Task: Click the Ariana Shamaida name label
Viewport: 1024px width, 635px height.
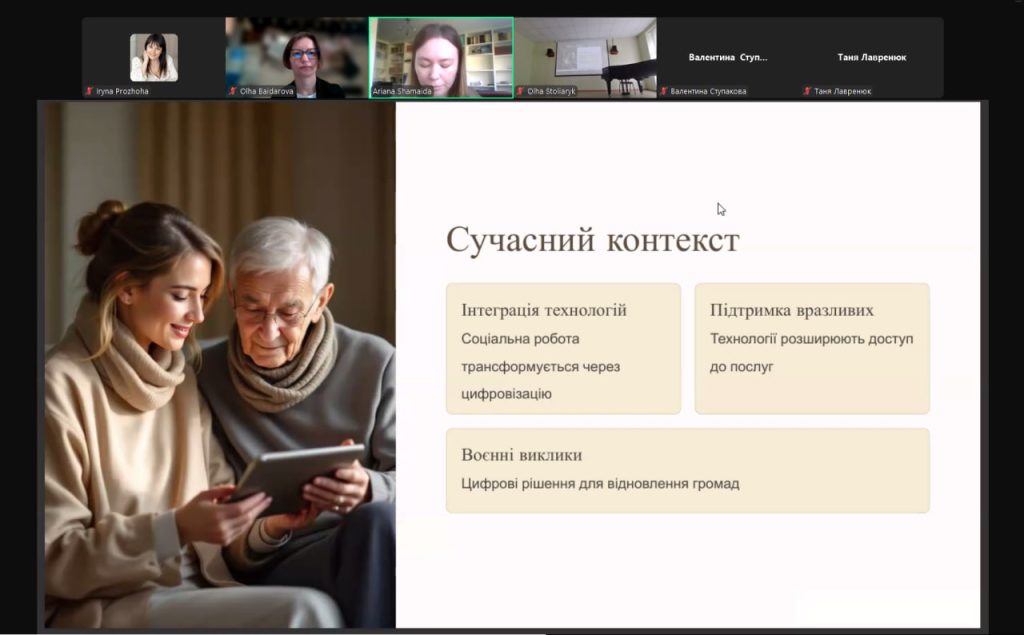Action: 402,91
